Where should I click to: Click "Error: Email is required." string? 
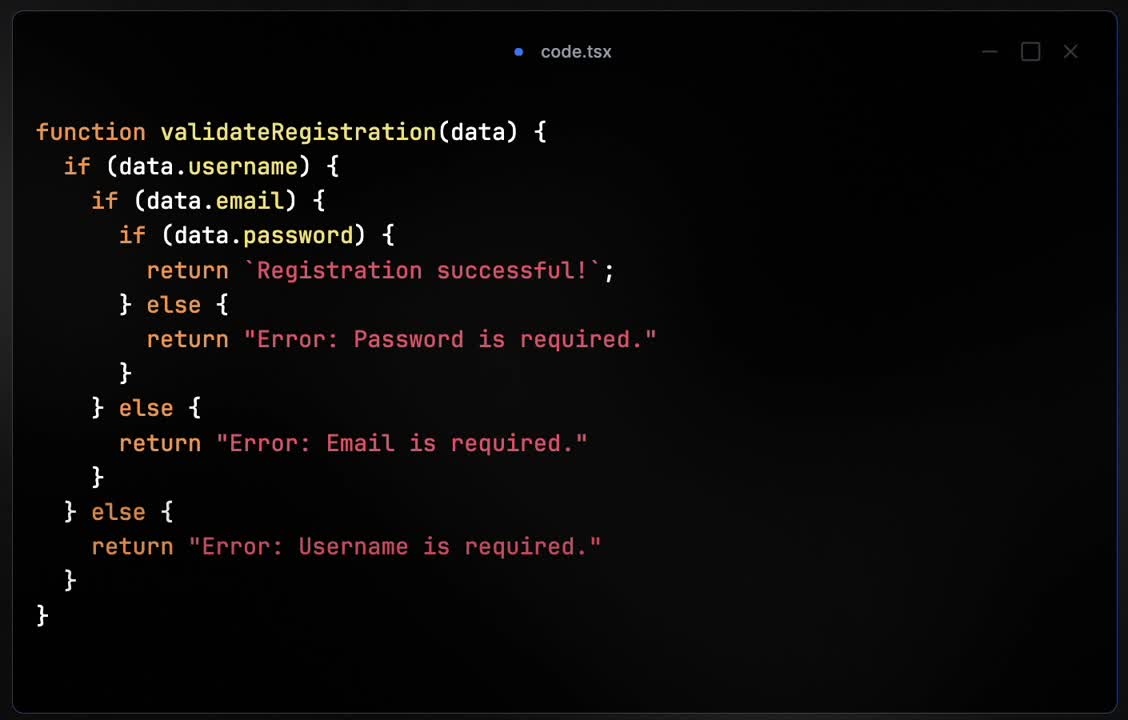point(401,443)
